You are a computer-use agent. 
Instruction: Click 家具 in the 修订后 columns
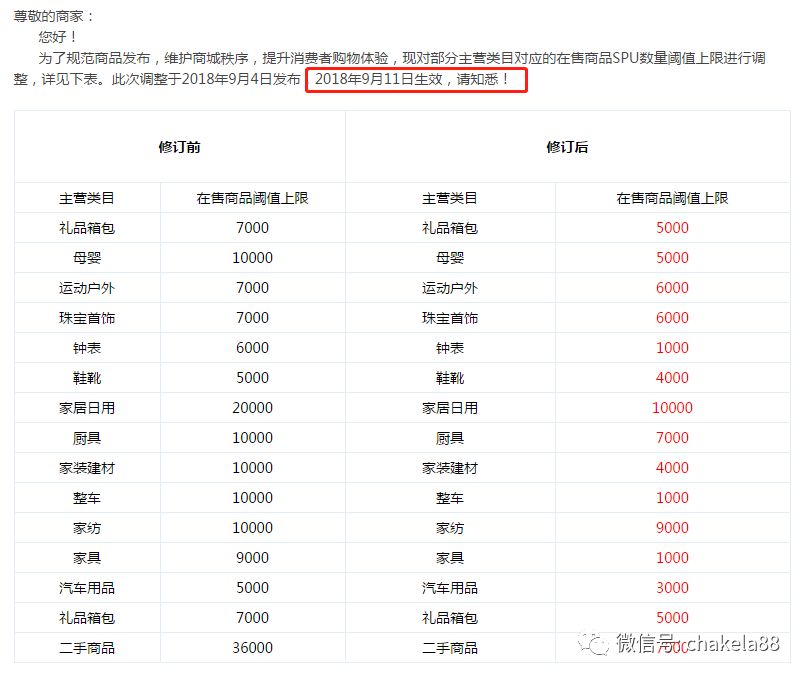(x=450, y=558)
